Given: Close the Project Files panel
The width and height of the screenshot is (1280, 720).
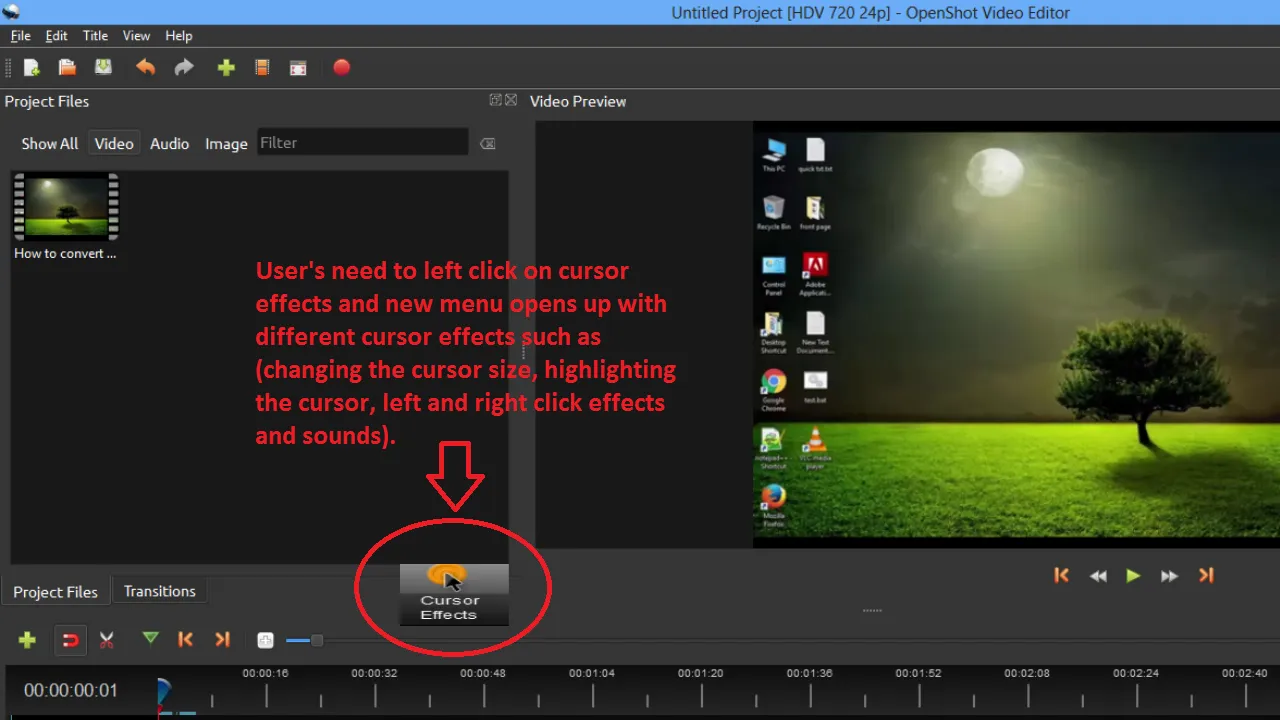Looking at the screenshot, I should pyautogui.click(x=511, y=100).
